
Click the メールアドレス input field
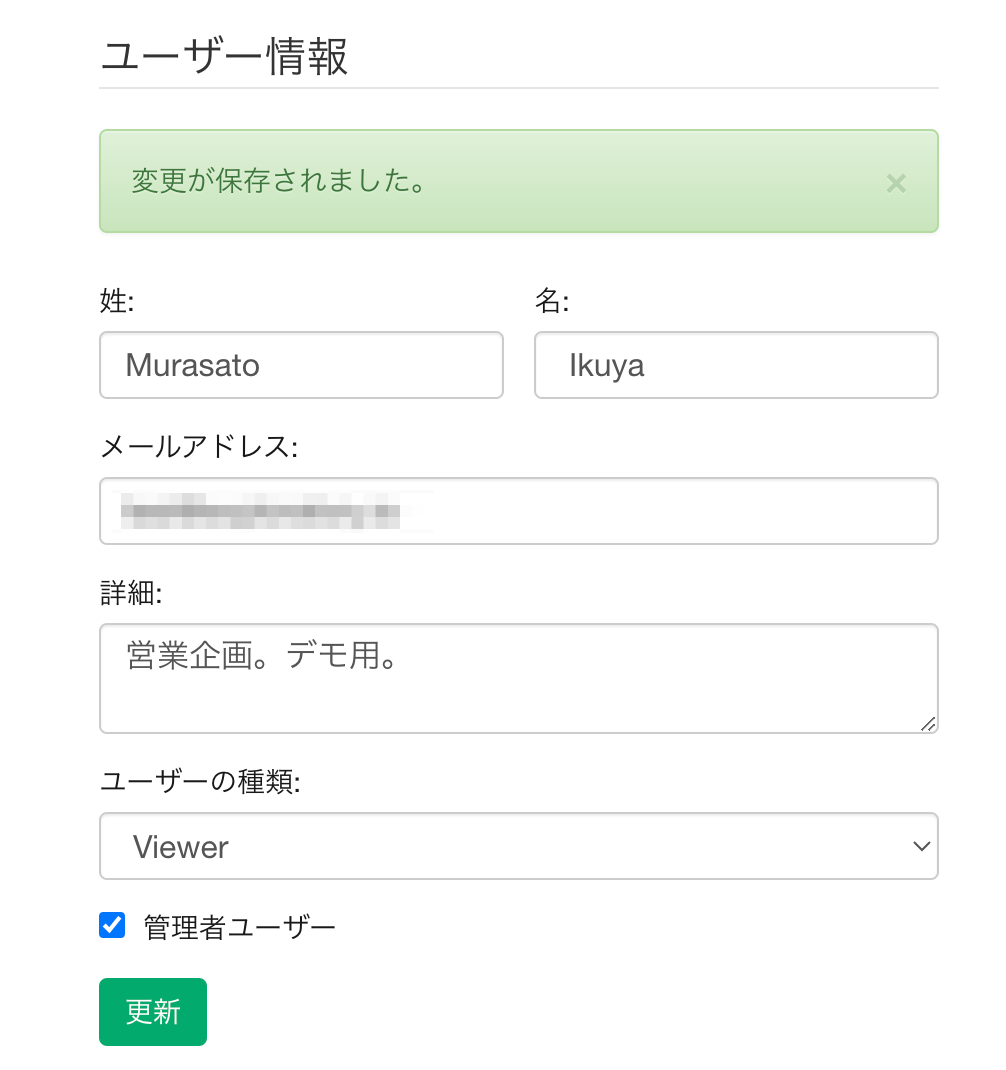point(519,511)
